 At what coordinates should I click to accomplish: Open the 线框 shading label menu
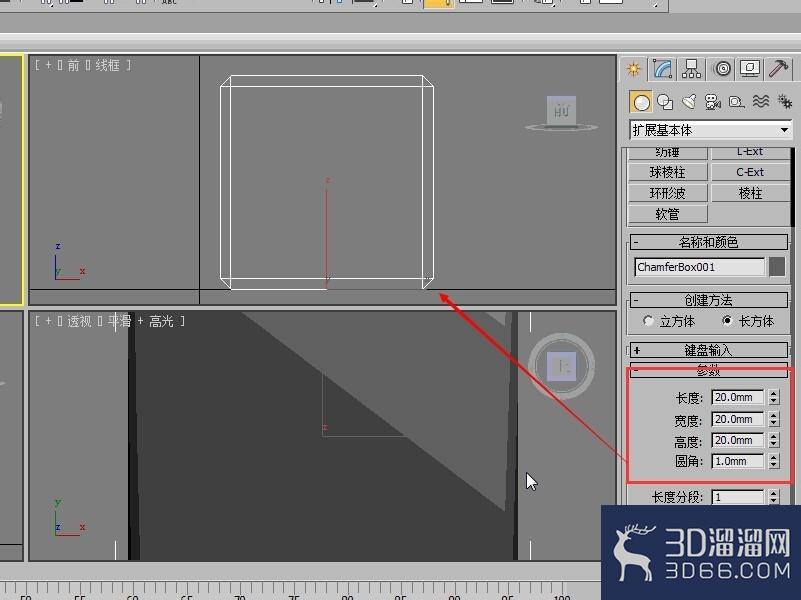point(107,65)
